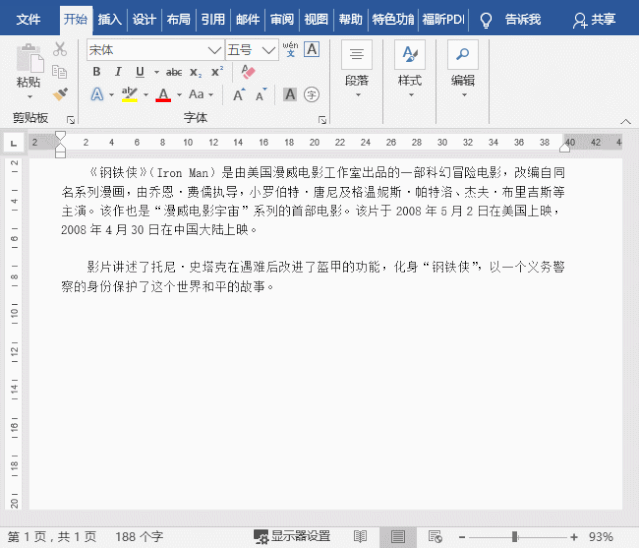Apply yellow highlight color
This screenshot has width=639, height=548.
pos(130,95)
